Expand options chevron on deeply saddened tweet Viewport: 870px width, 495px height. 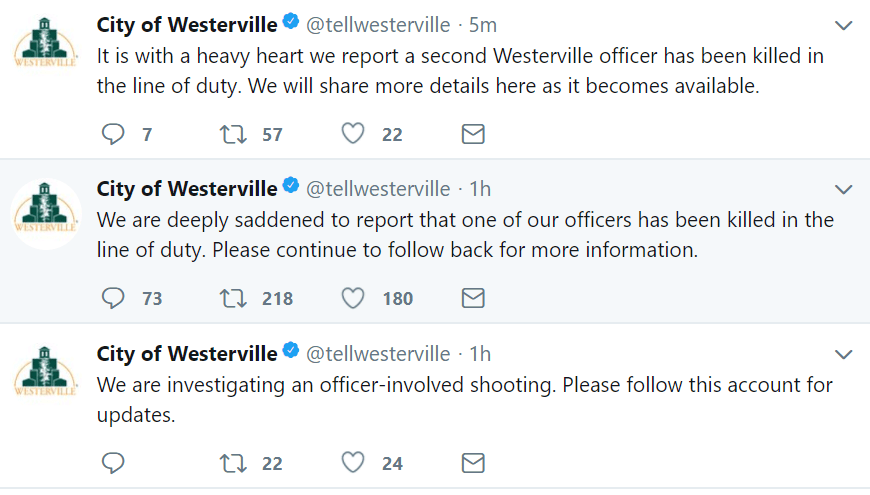tap(843, 190)
